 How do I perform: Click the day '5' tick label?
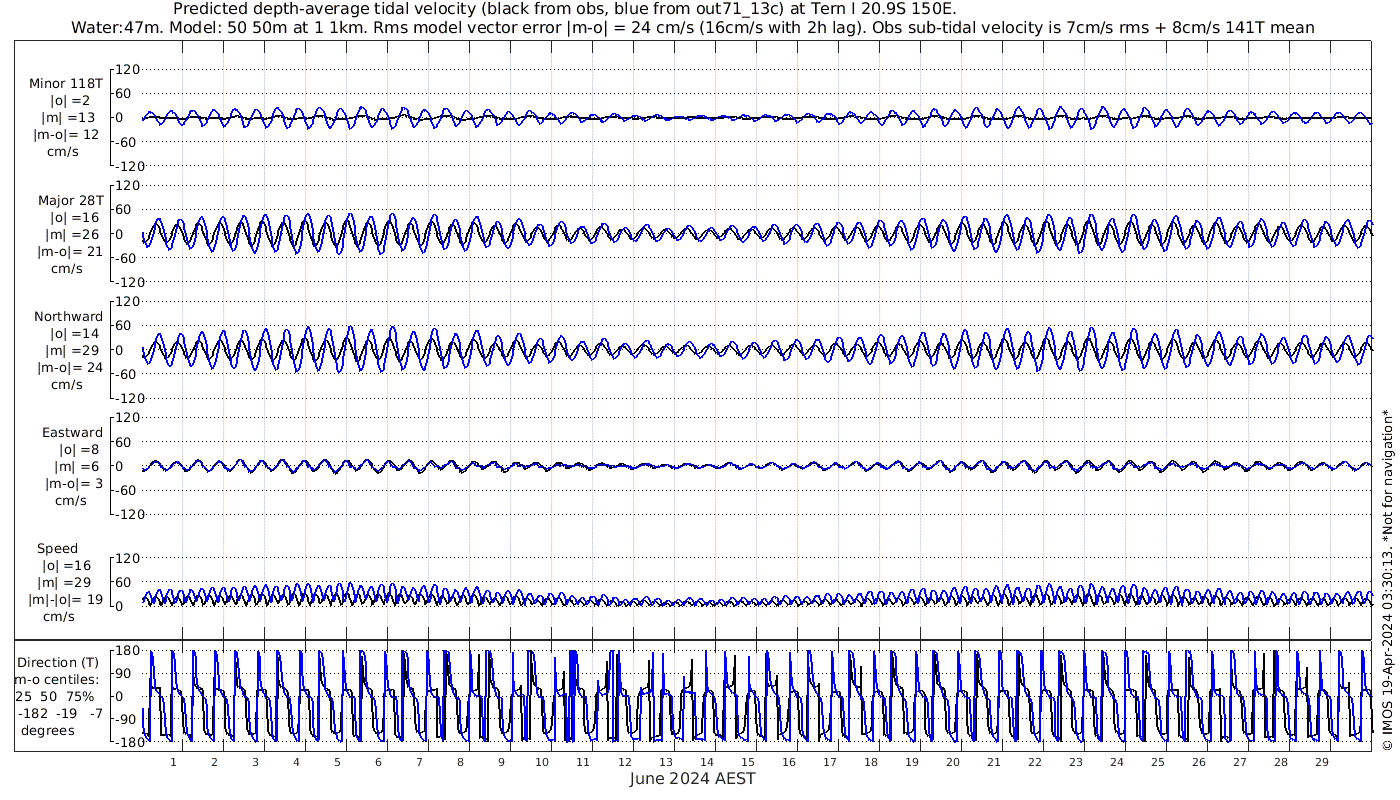[x=337, y=761]
